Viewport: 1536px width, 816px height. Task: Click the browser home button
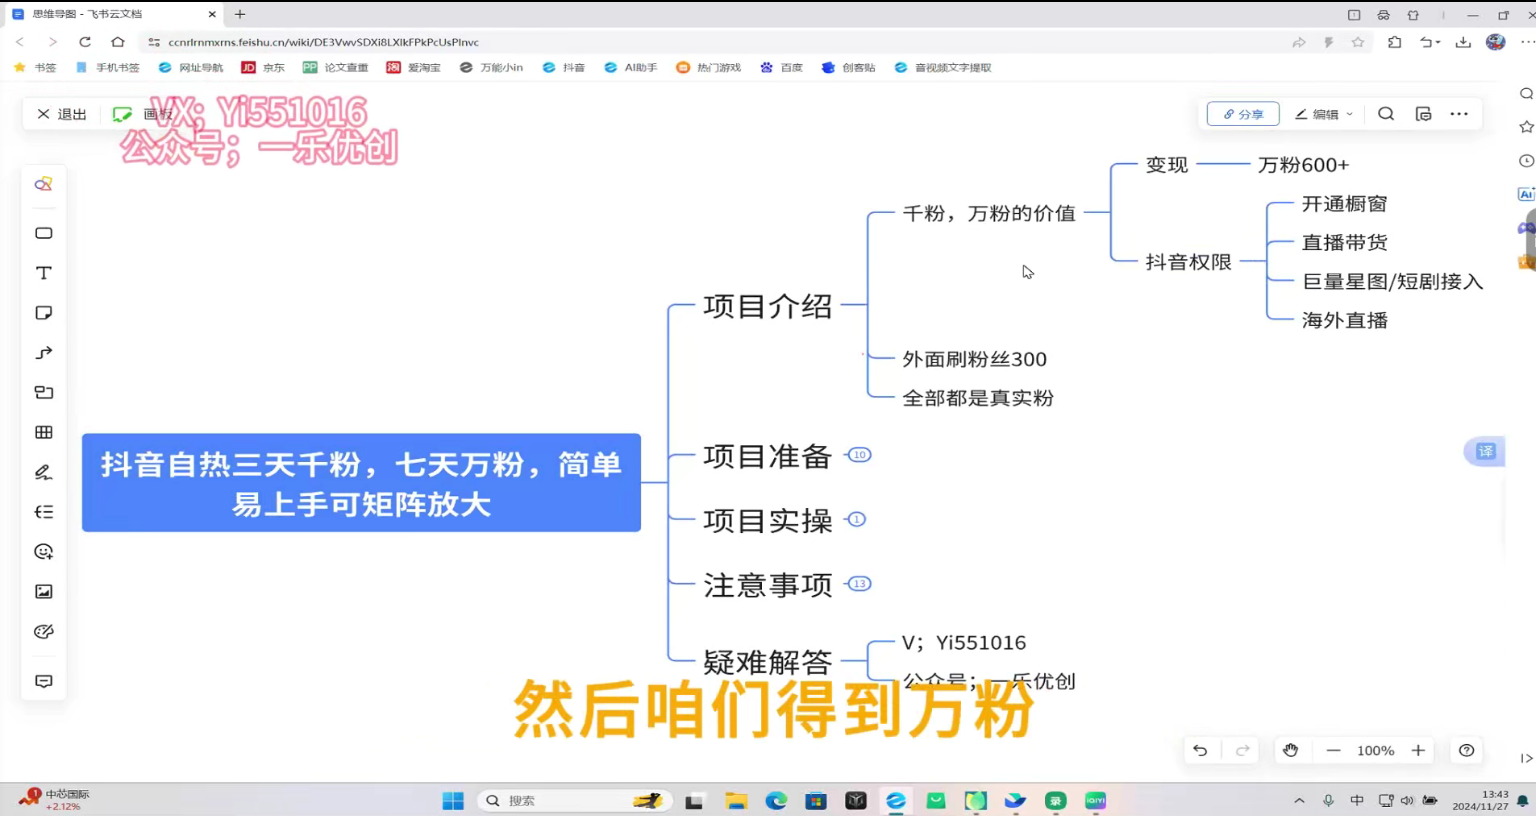(118, 42)
